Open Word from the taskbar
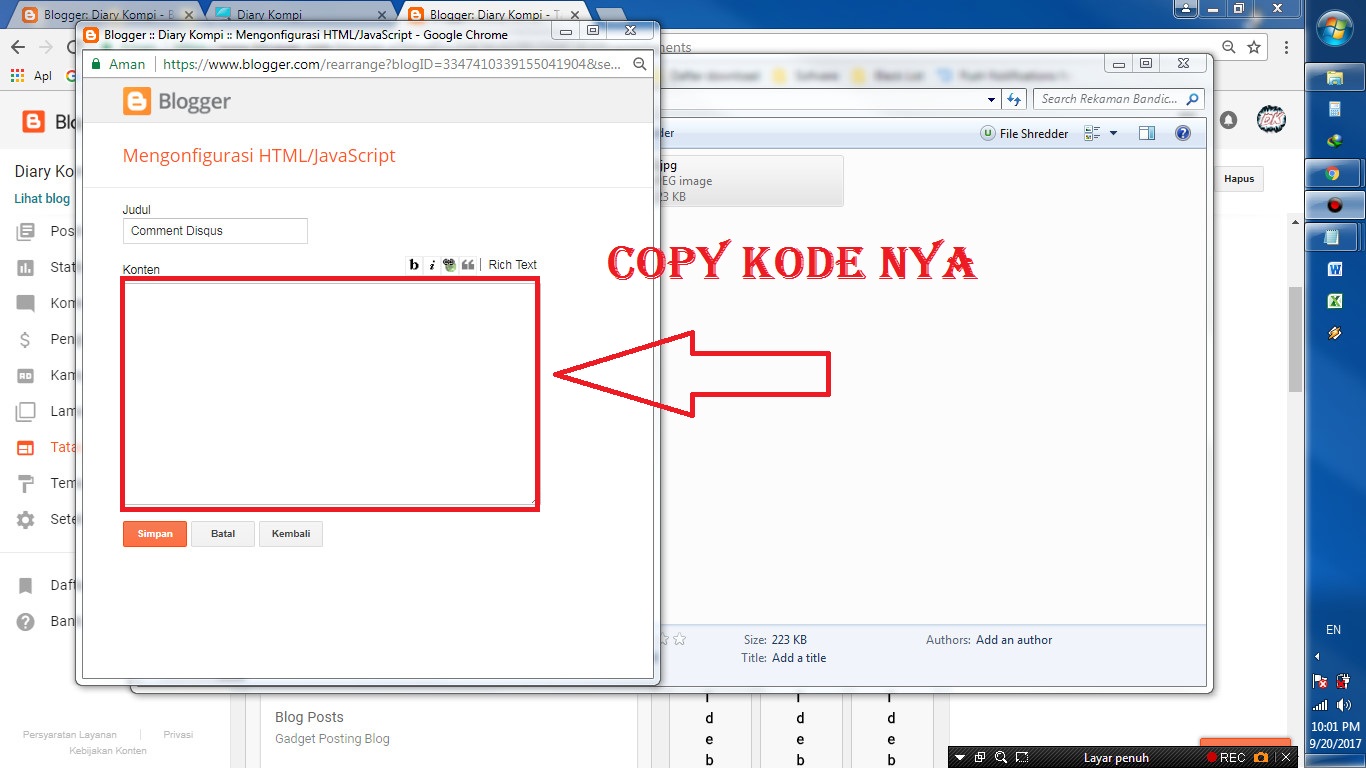1366x768 pixels. tap(1334, 269)
